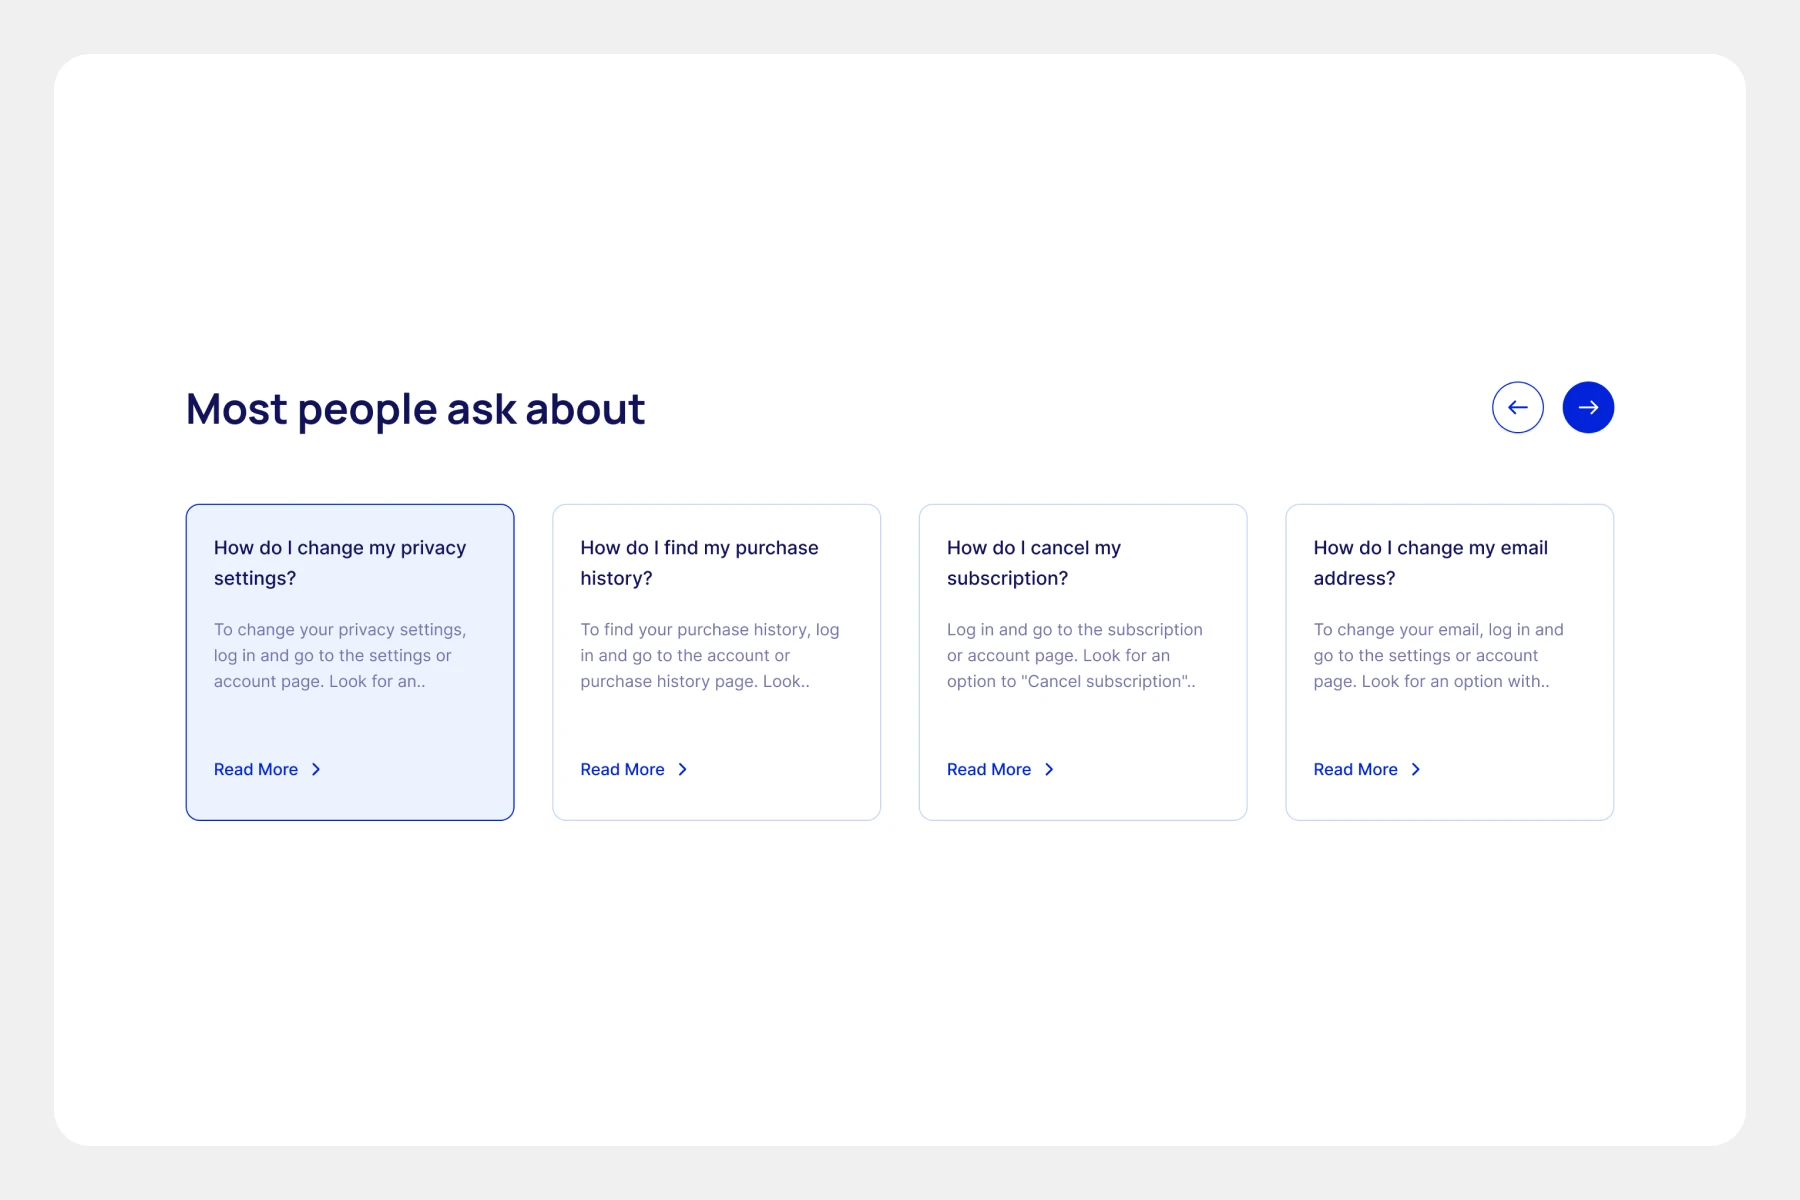The width and height of the screenshot is (1800, 1200).
Task: Open Read More for purchase history
Action: (622, 769)
